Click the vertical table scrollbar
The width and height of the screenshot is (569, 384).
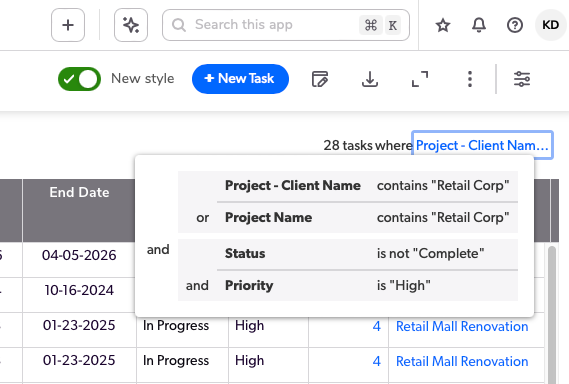tap(552, 314)
